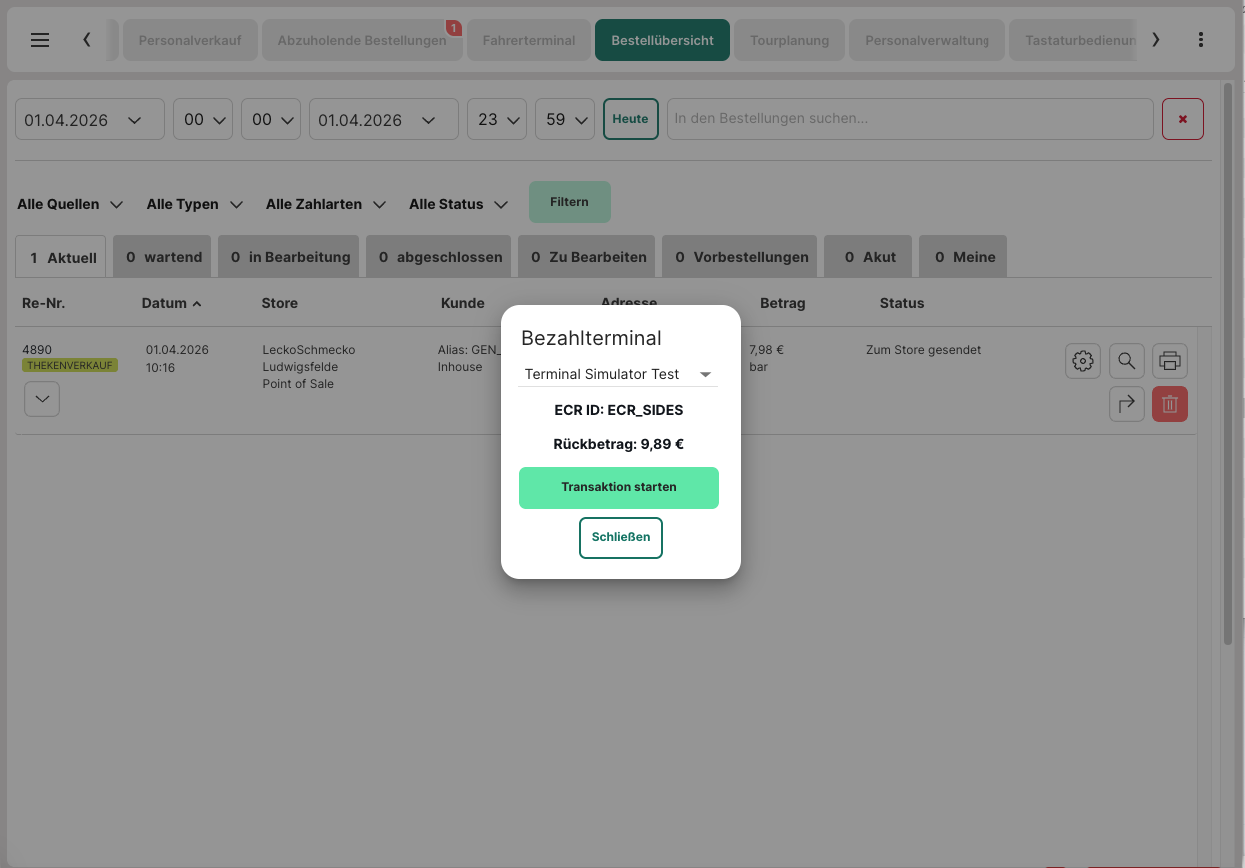Viewport: 1245px width, 868px height.
Task: Print order 4890 with printer icon
Action: [x=1170, y=361]
